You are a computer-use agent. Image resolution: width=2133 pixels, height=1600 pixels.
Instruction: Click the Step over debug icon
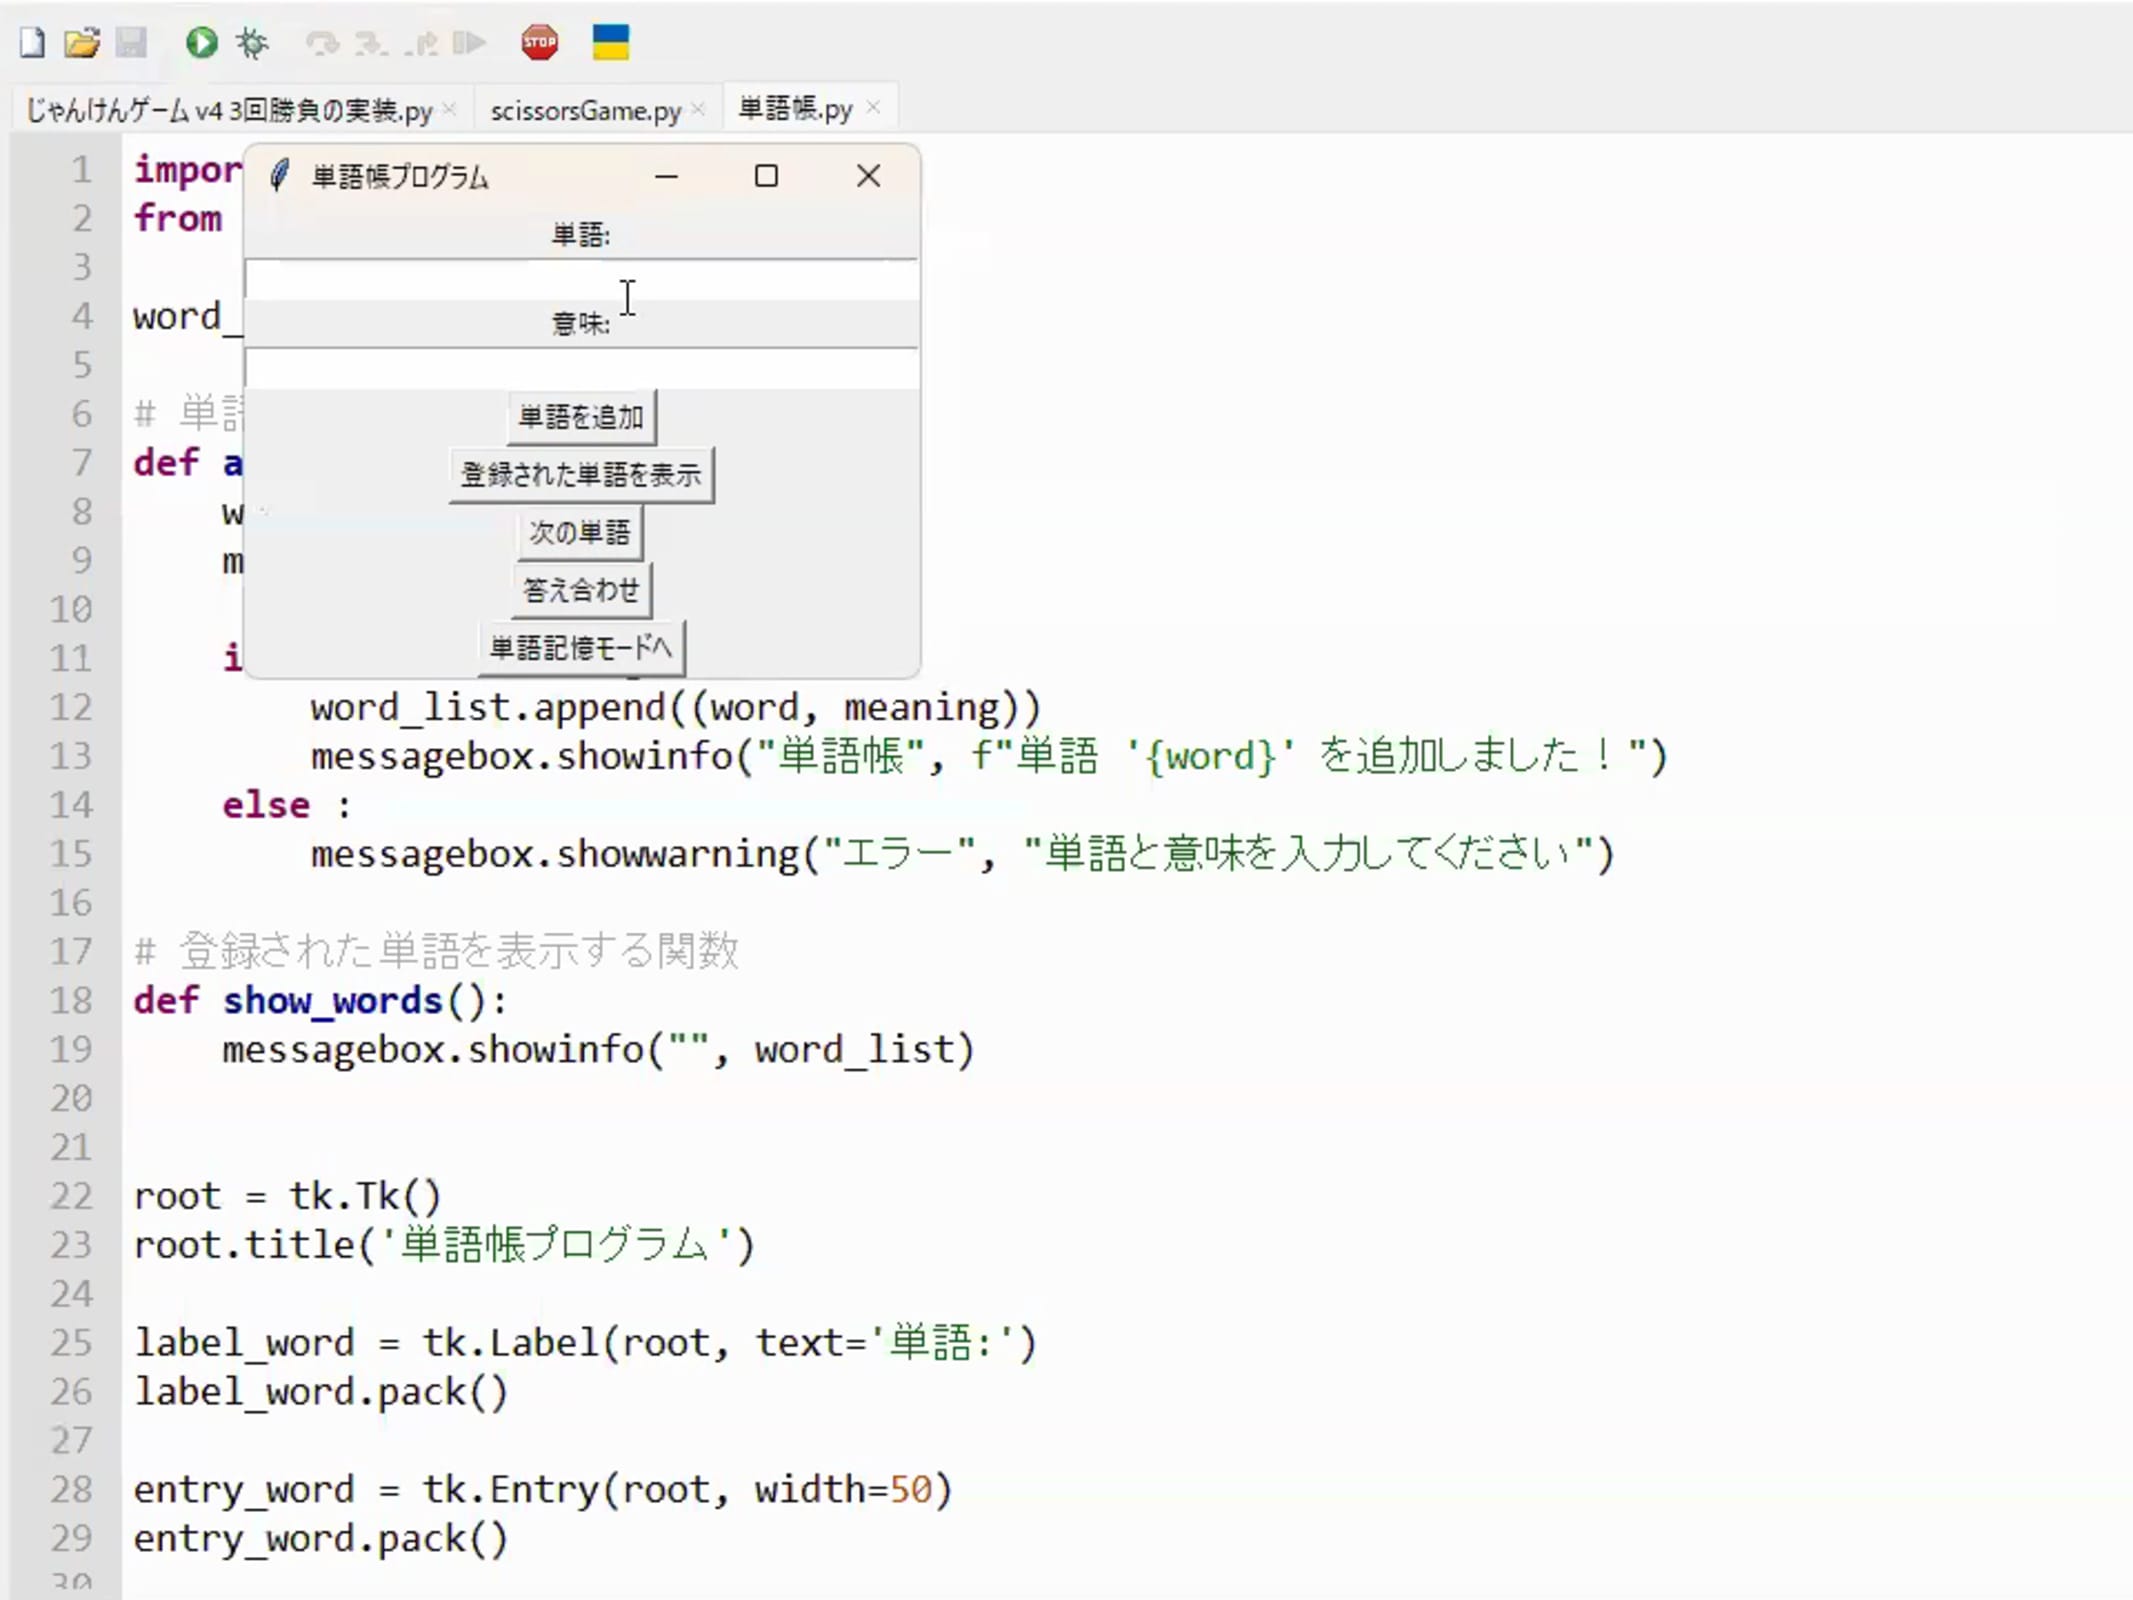click(x=322, y=43)
